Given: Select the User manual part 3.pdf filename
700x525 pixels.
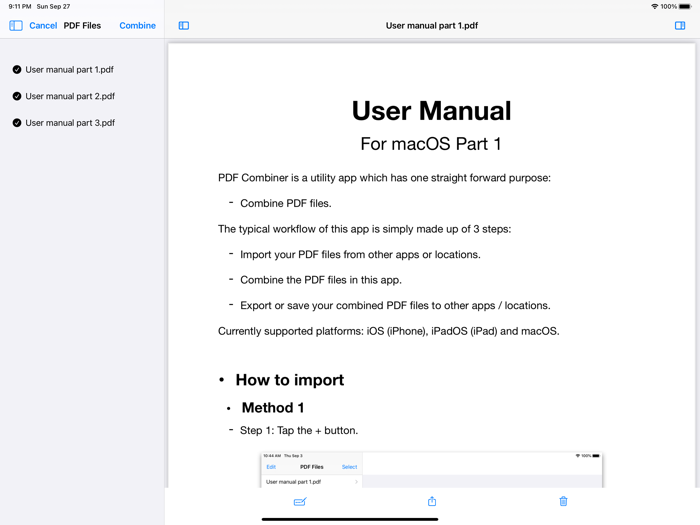Looking at the screenshot, I should click(x=70, y=123).
